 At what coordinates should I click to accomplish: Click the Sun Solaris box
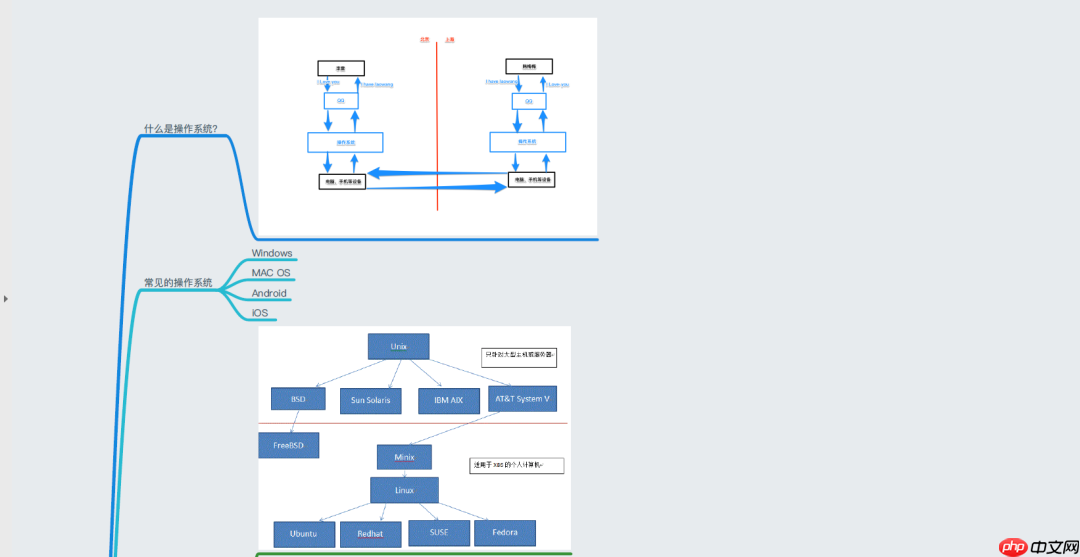coord(371,401)
